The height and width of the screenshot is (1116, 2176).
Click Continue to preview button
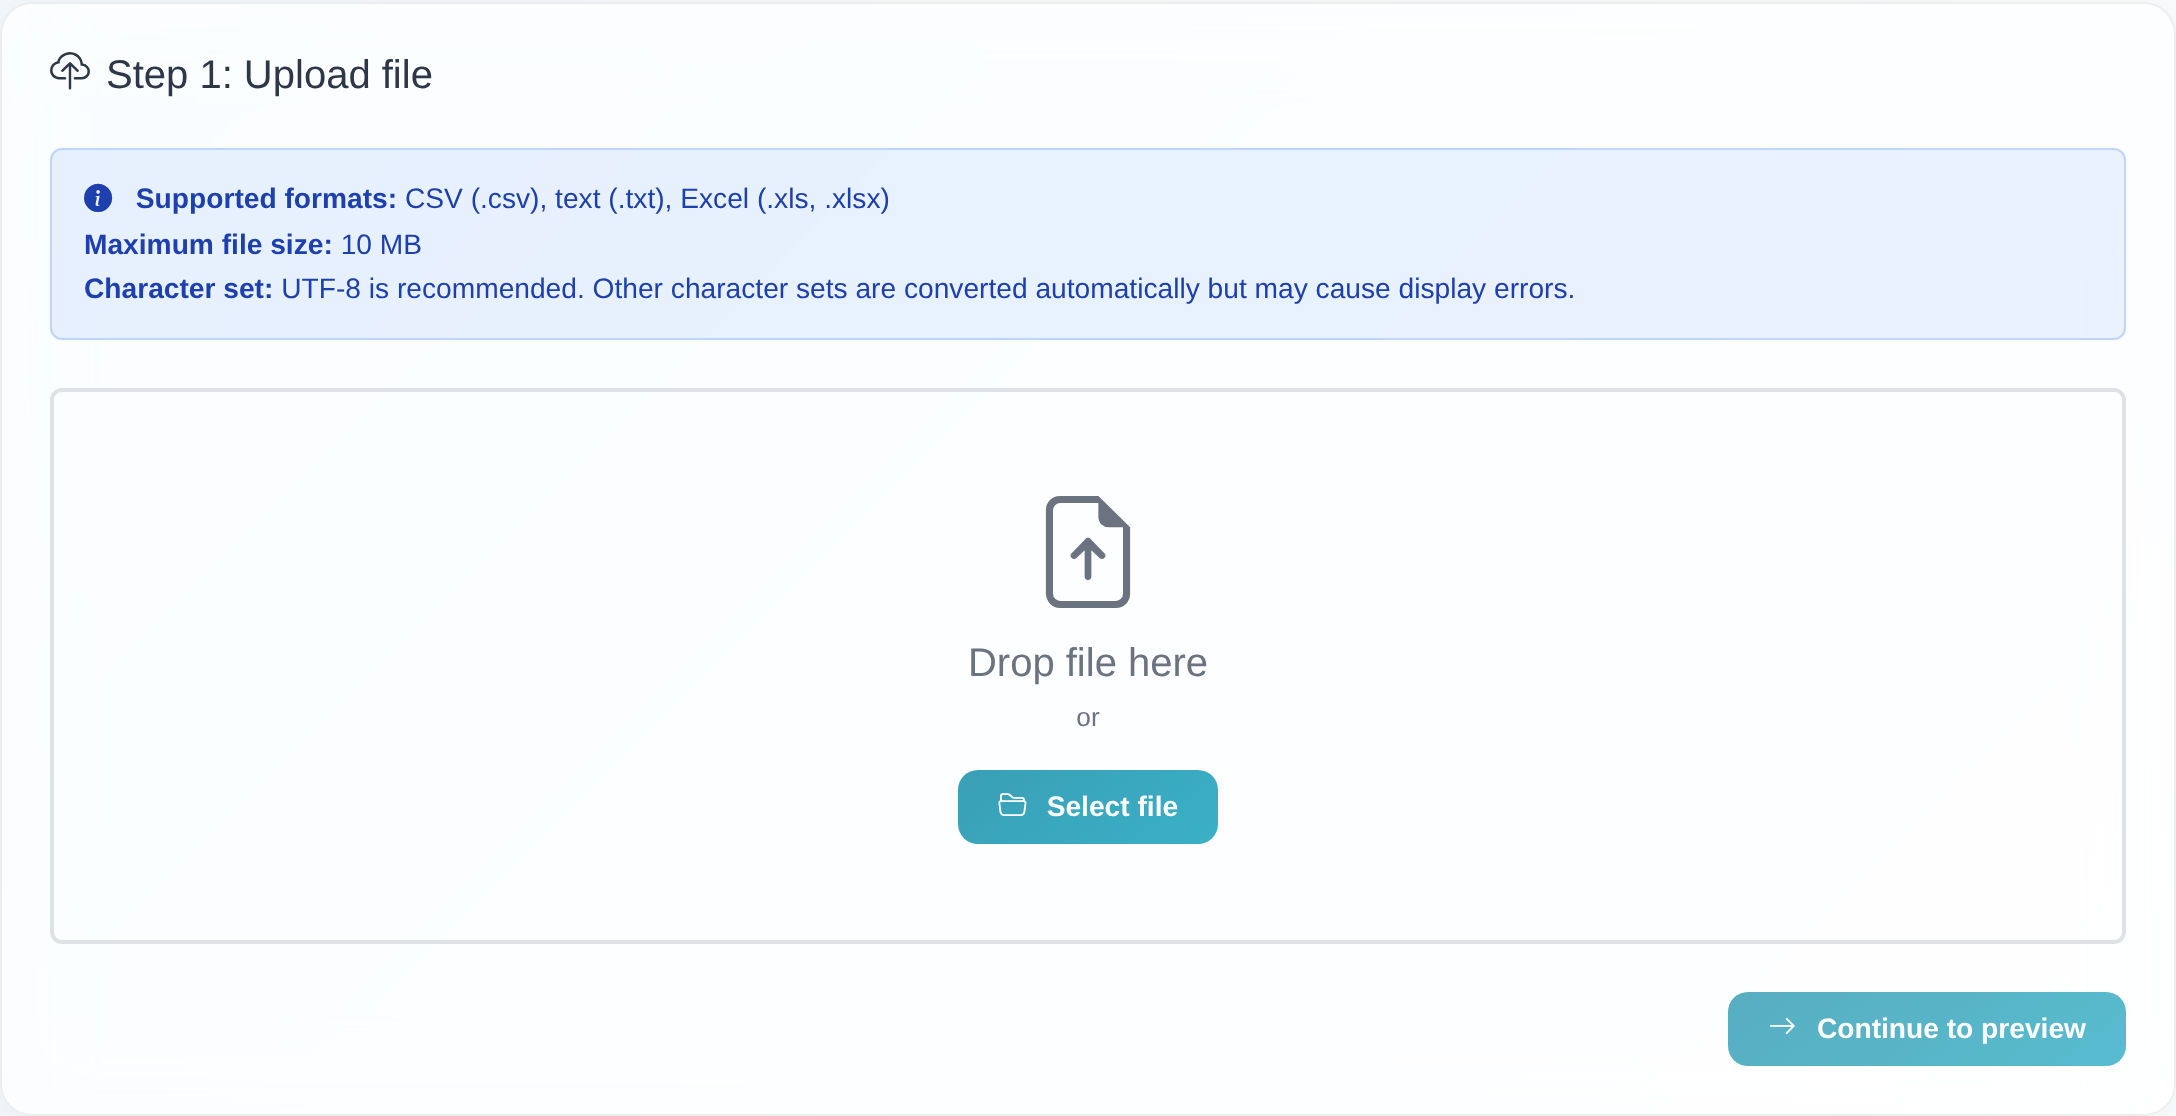click(x=1926, y=1028)
